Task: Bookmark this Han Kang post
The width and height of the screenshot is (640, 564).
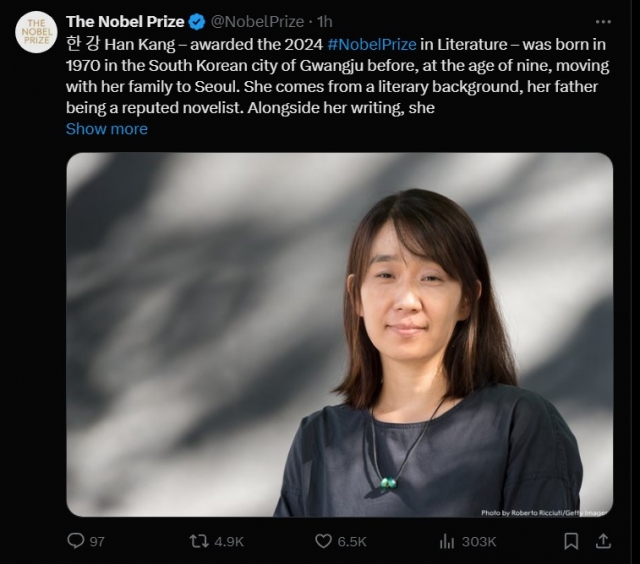Action: (571, 541)
